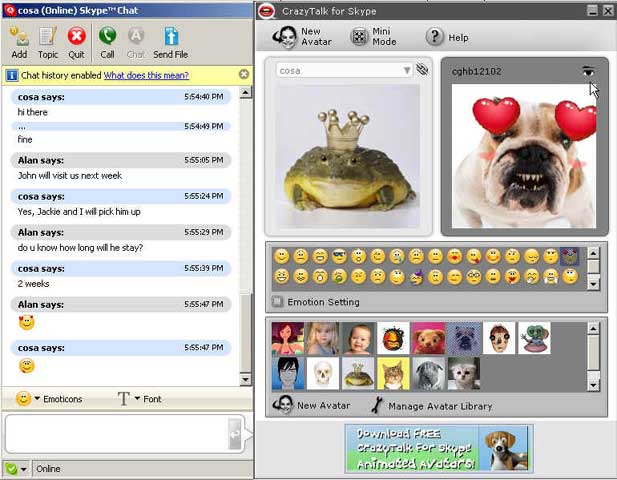Viewport: 617px width, 480px height.
Task: Click the chat message input field
Action: [x=116, y=433]
